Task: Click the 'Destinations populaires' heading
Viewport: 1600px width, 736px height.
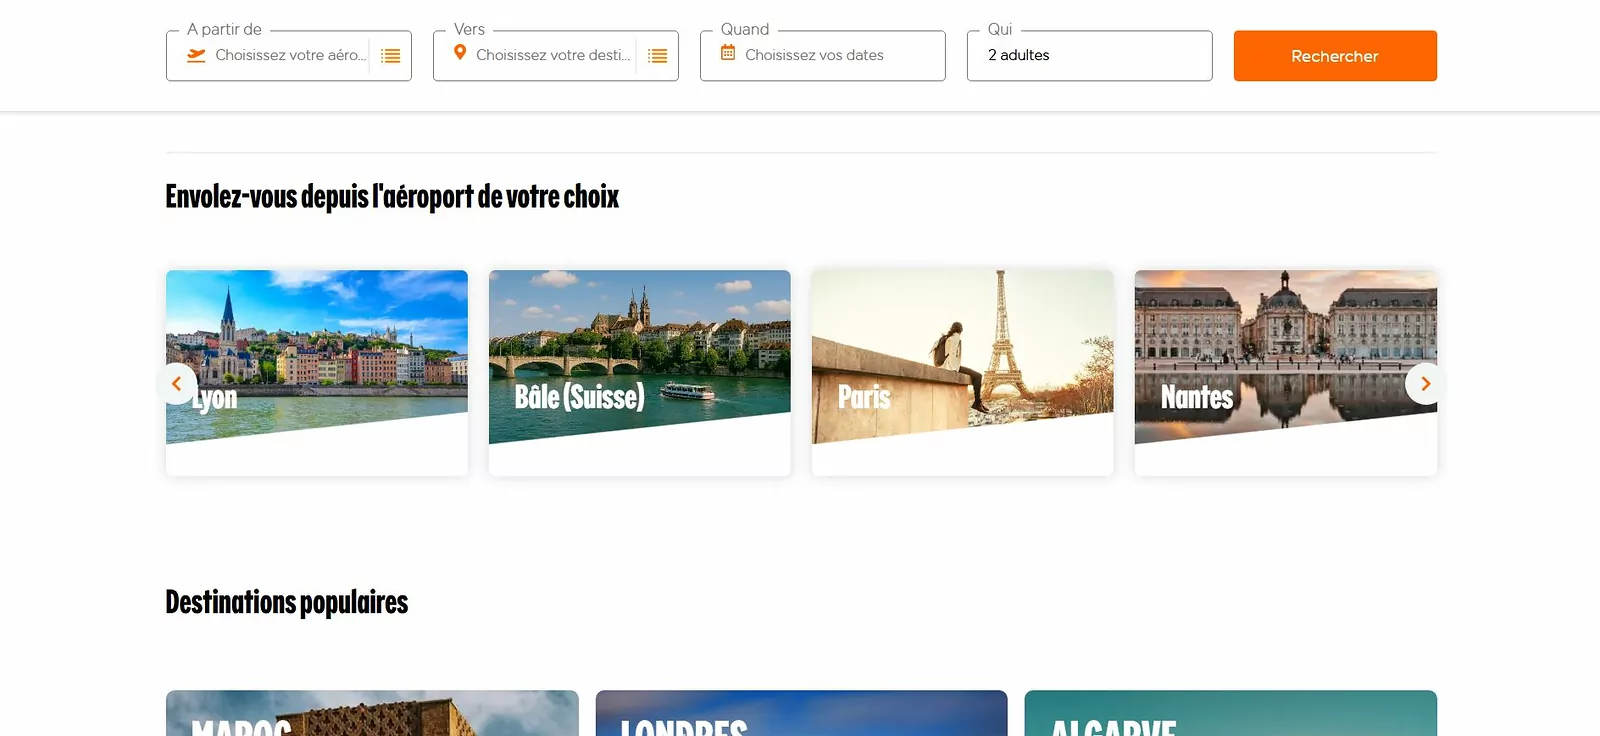Action: click(x=287, y=602)
